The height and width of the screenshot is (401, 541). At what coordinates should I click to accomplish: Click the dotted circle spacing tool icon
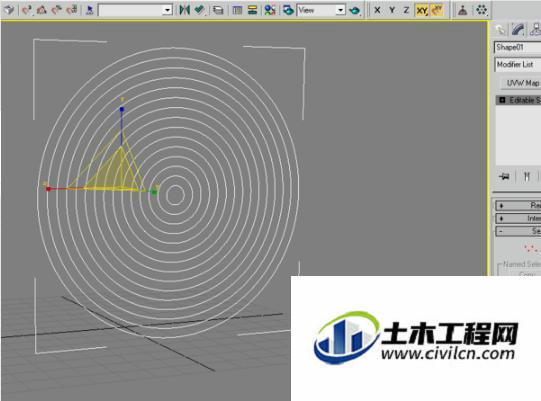481,10
